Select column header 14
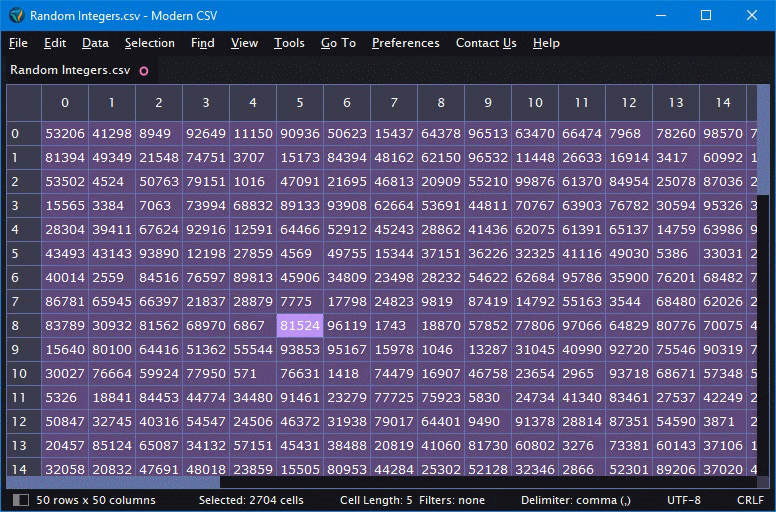Viewport: 776px width, 512px height. [723, 103]
